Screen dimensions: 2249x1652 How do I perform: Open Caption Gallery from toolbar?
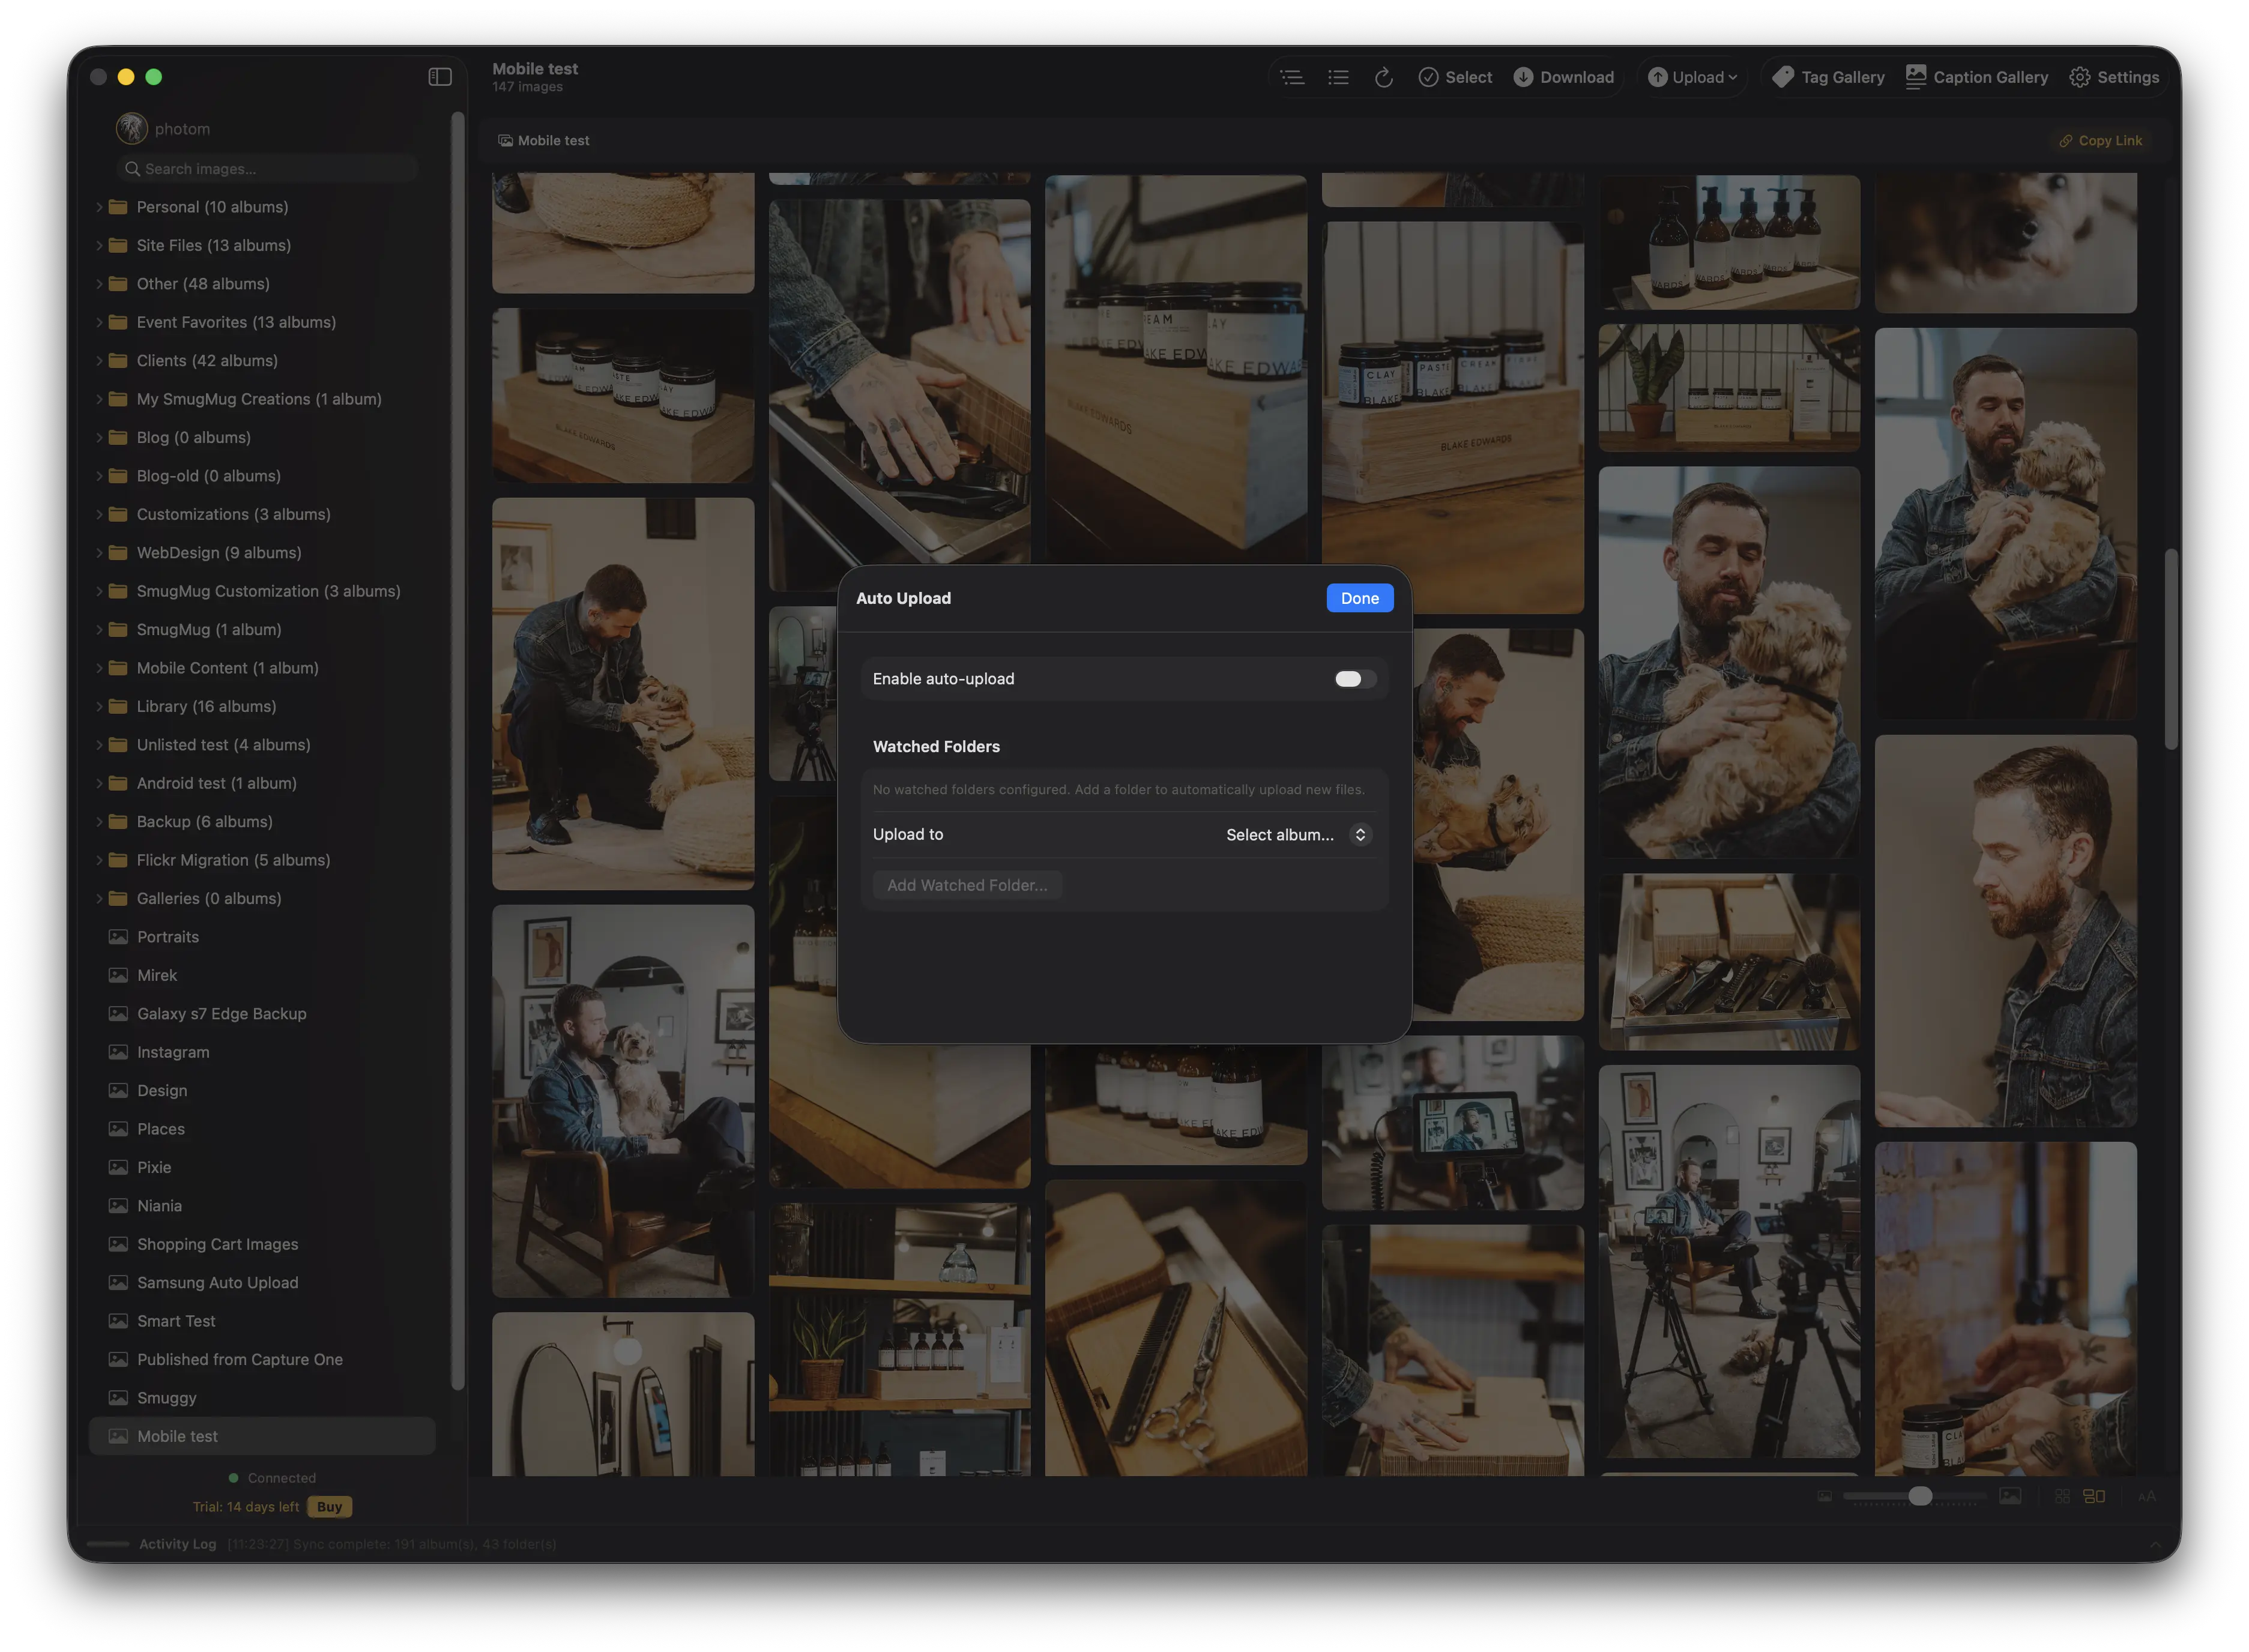[1977, 77]
